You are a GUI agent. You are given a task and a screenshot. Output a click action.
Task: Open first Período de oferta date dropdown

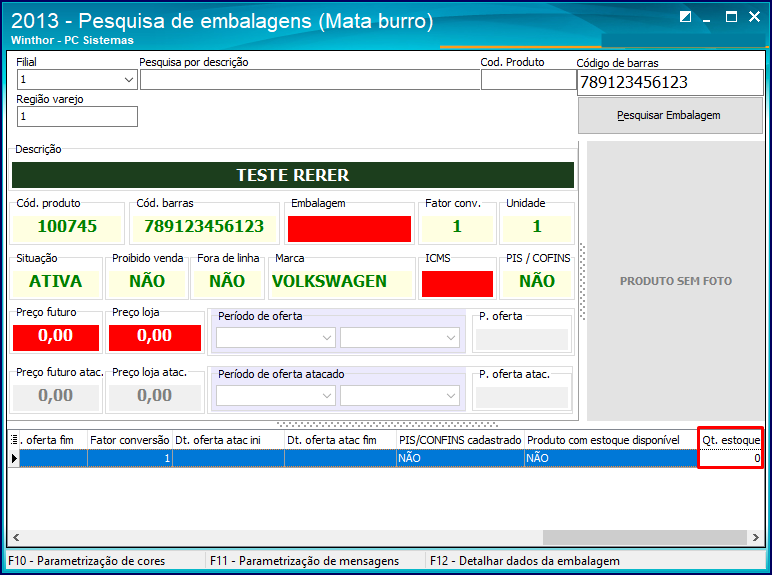tap(326, 338)
